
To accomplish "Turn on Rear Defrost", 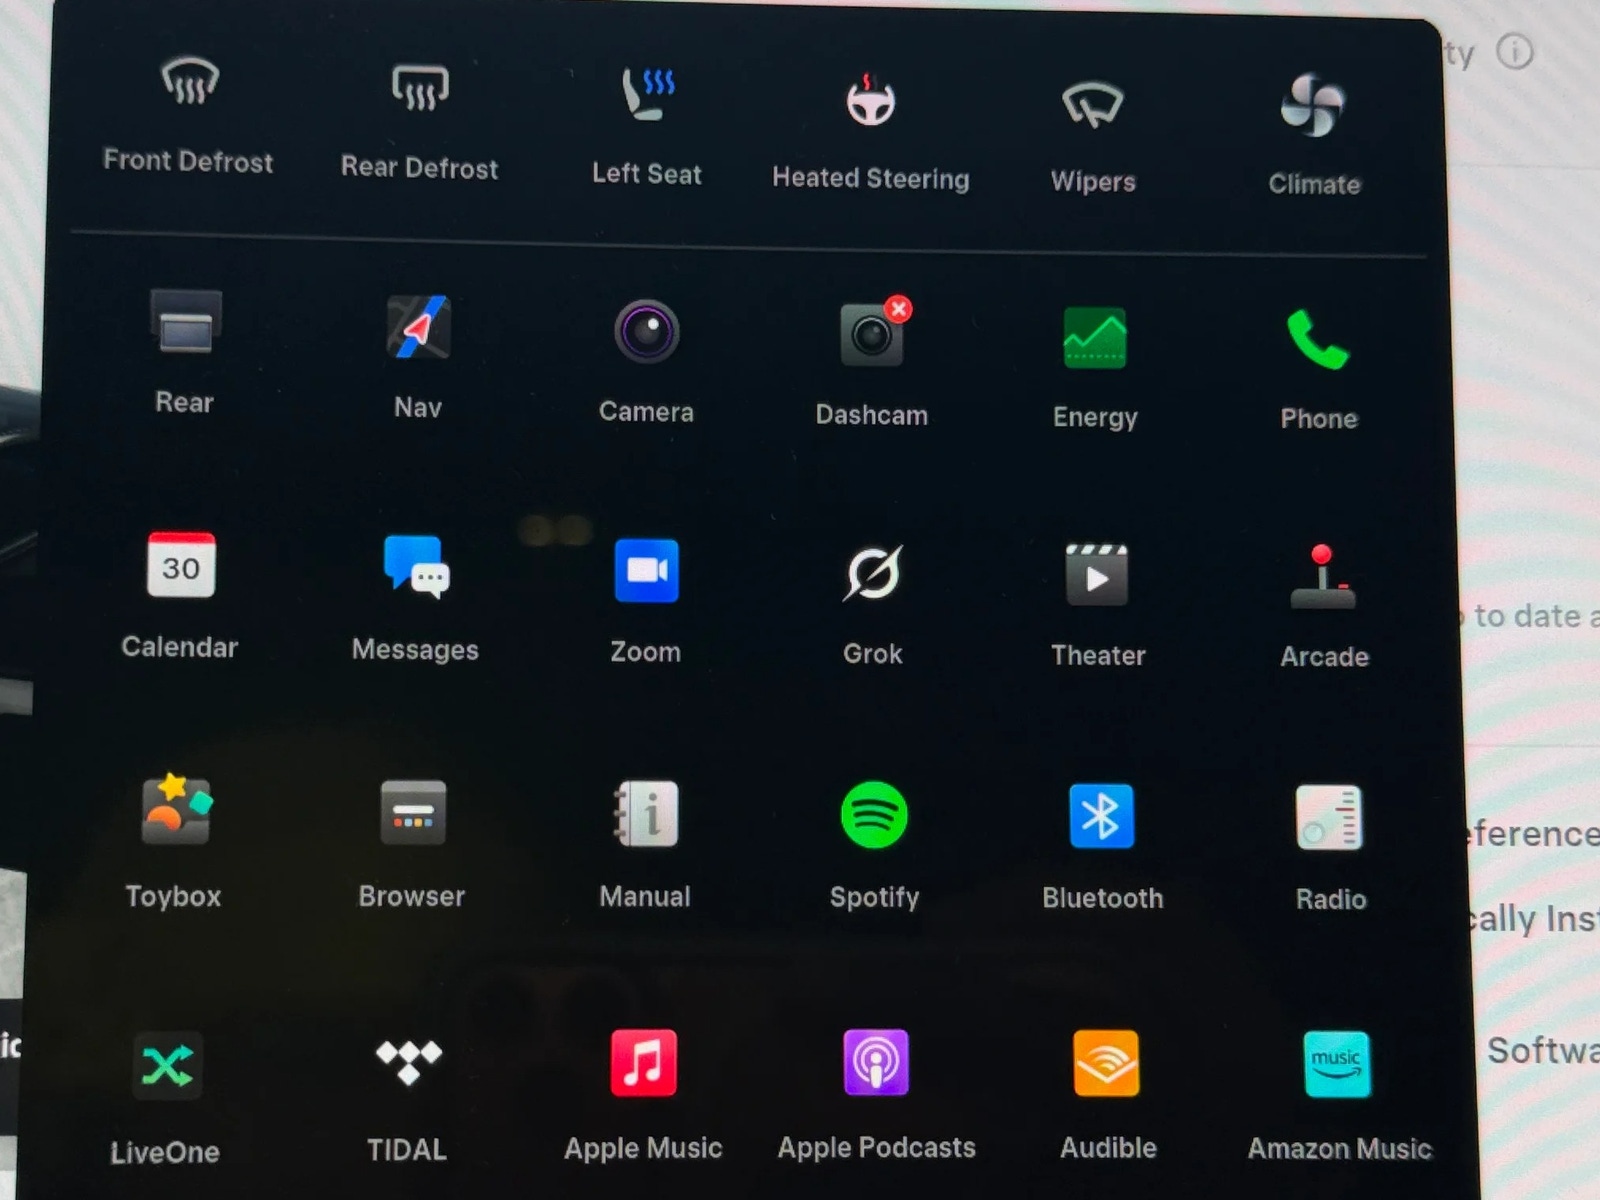I will 420,88.
